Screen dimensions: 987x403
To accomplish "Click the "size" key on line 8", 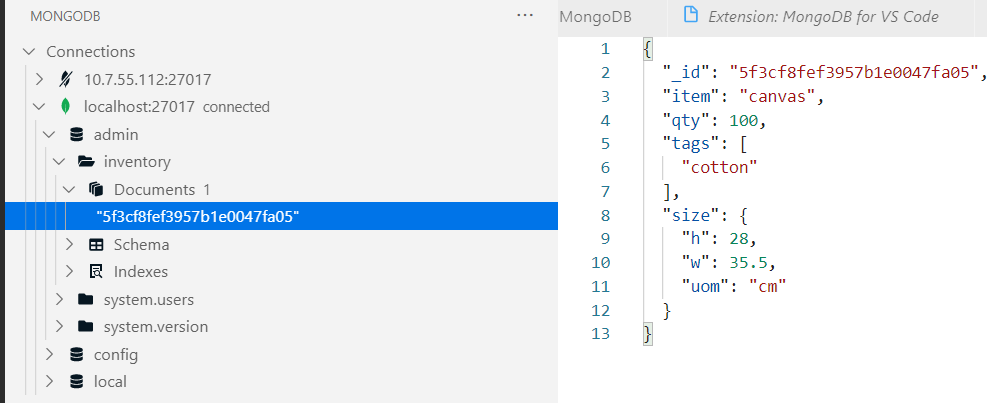I will (692, 215).
